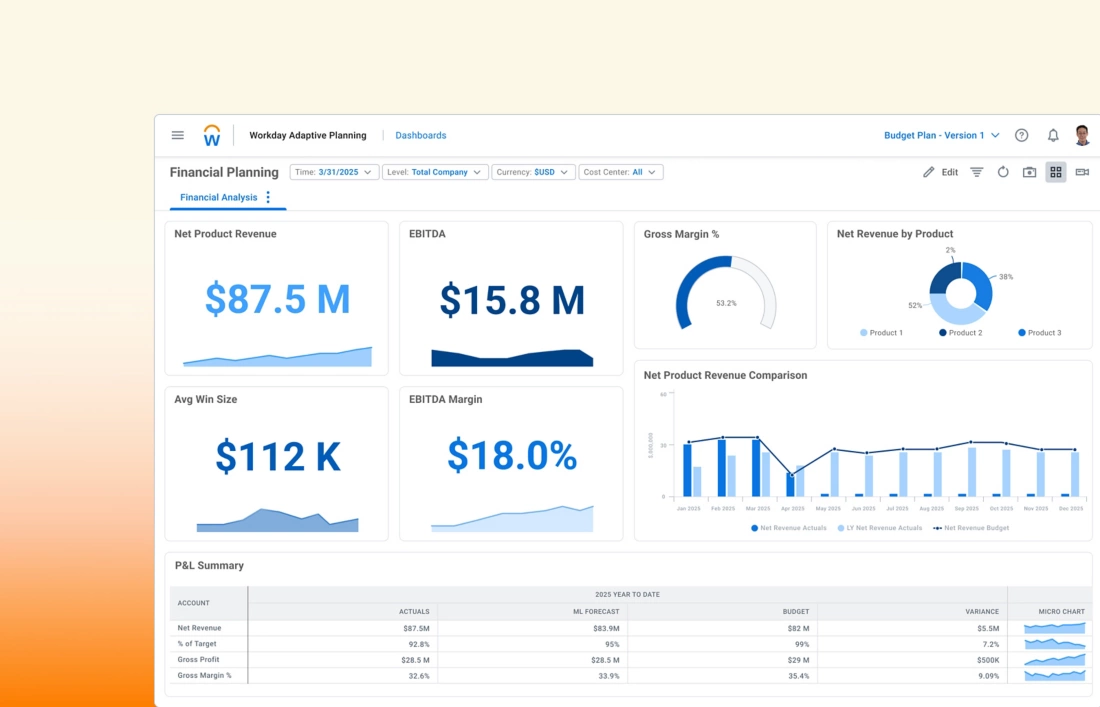The width and height of the screenshot is (1100, 707).
Task: Open the video presentation icon
Action: point(1082,171)
